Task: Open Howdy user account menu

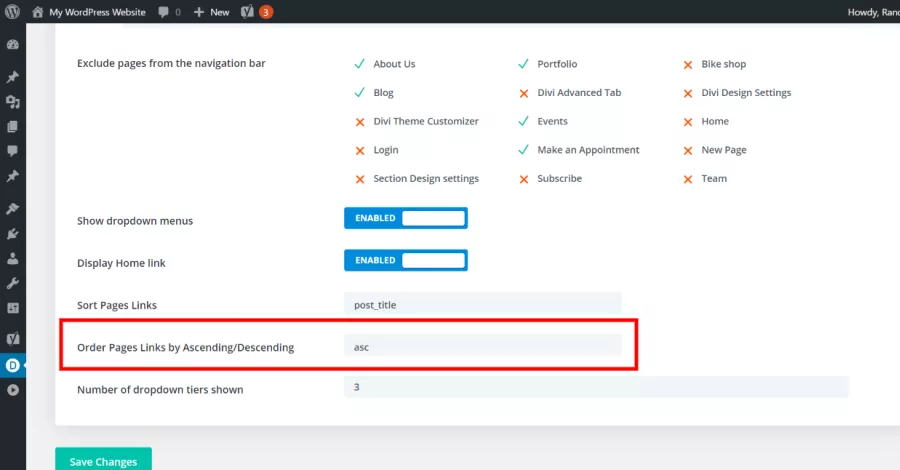Action: pyautogui.click(x=873, y=12)
